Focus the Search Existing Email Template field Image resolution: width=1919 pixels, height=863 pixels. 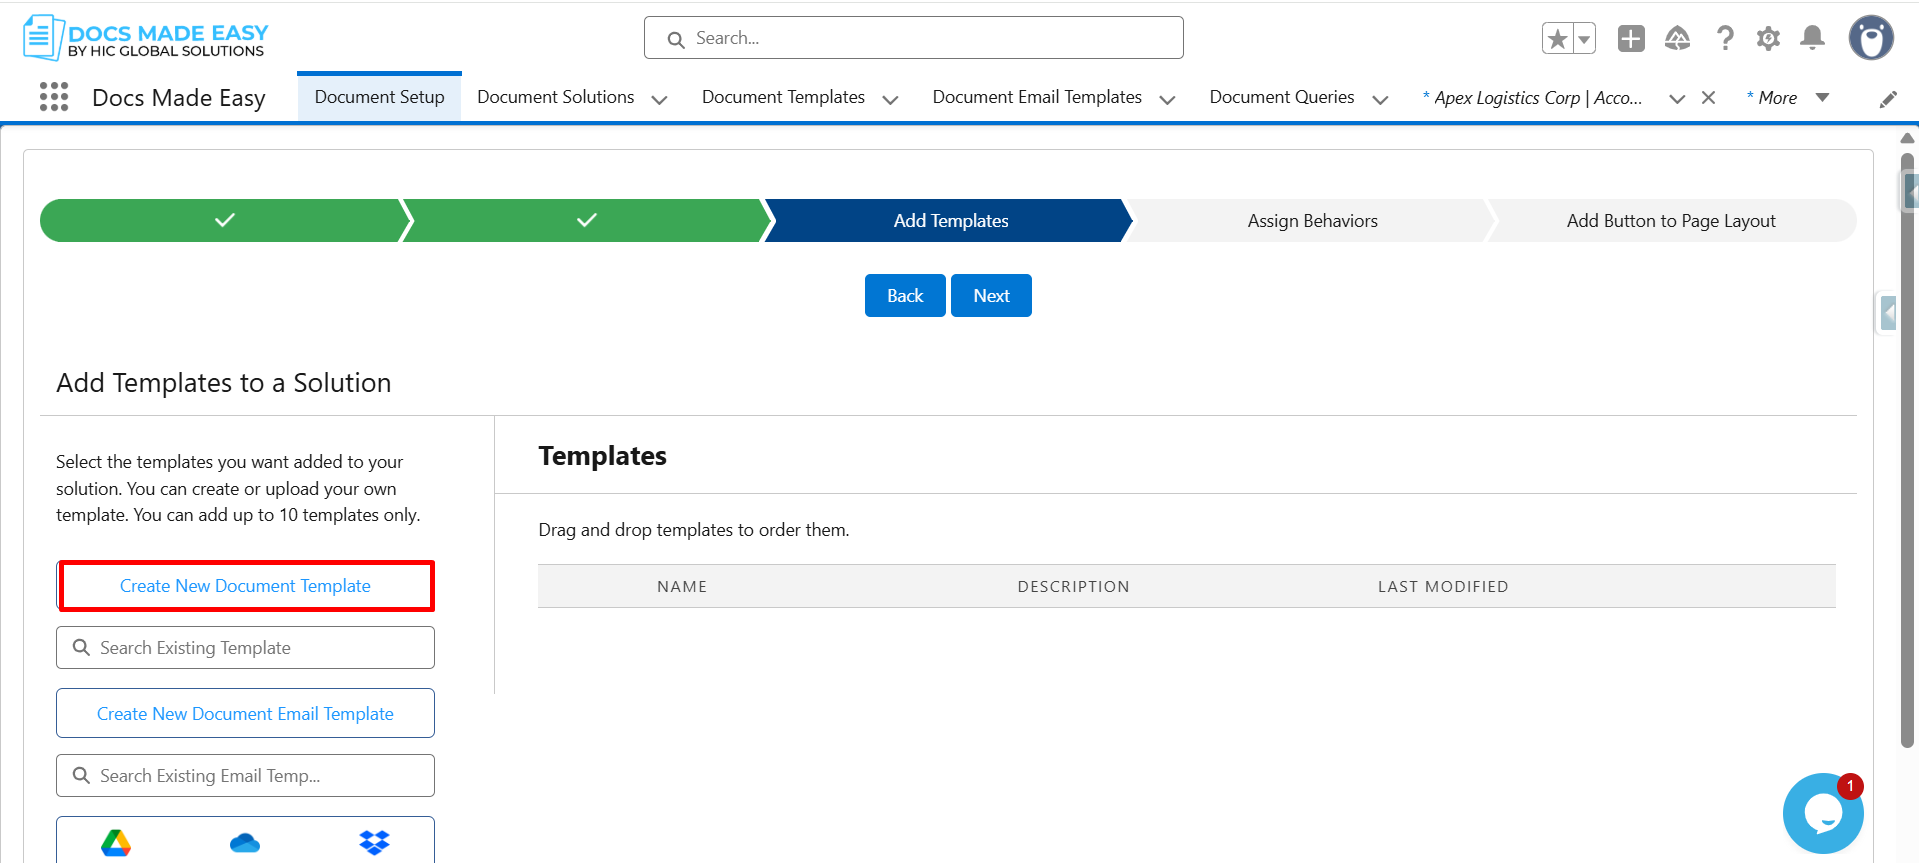point(245,776)
